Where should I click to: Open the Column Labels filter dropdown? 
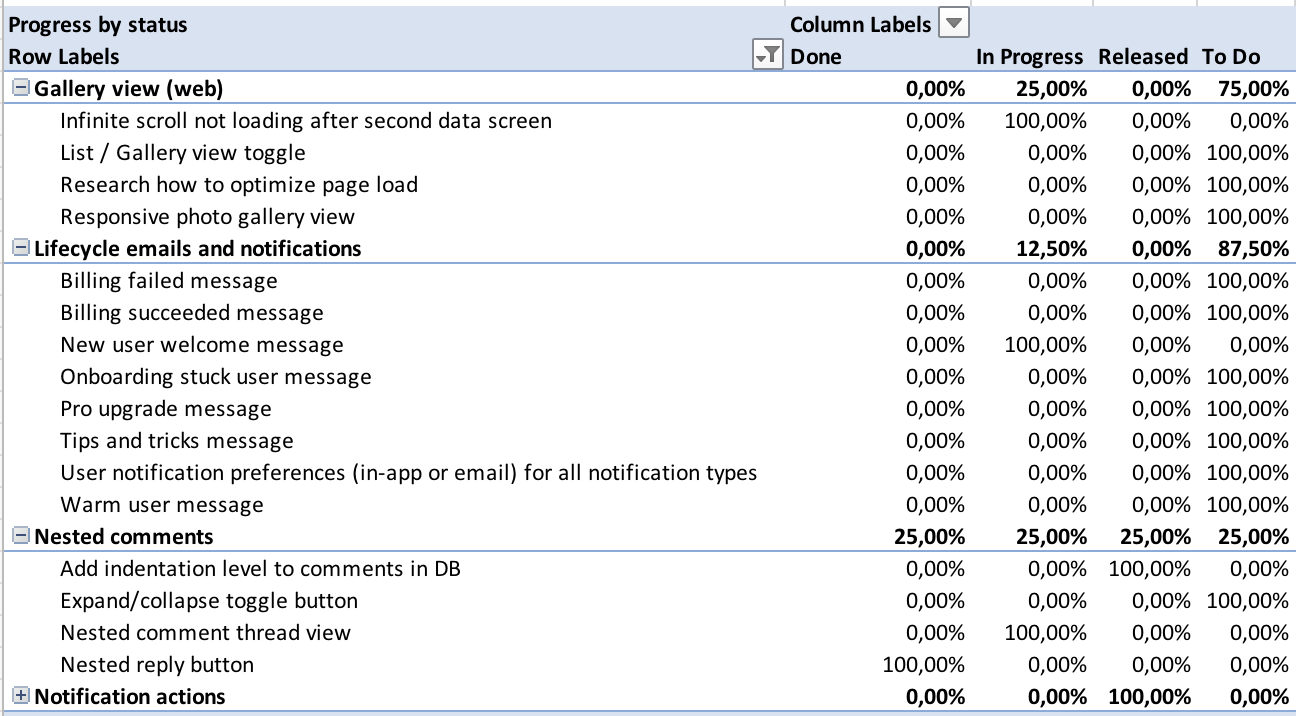click(x=956, y=24)
